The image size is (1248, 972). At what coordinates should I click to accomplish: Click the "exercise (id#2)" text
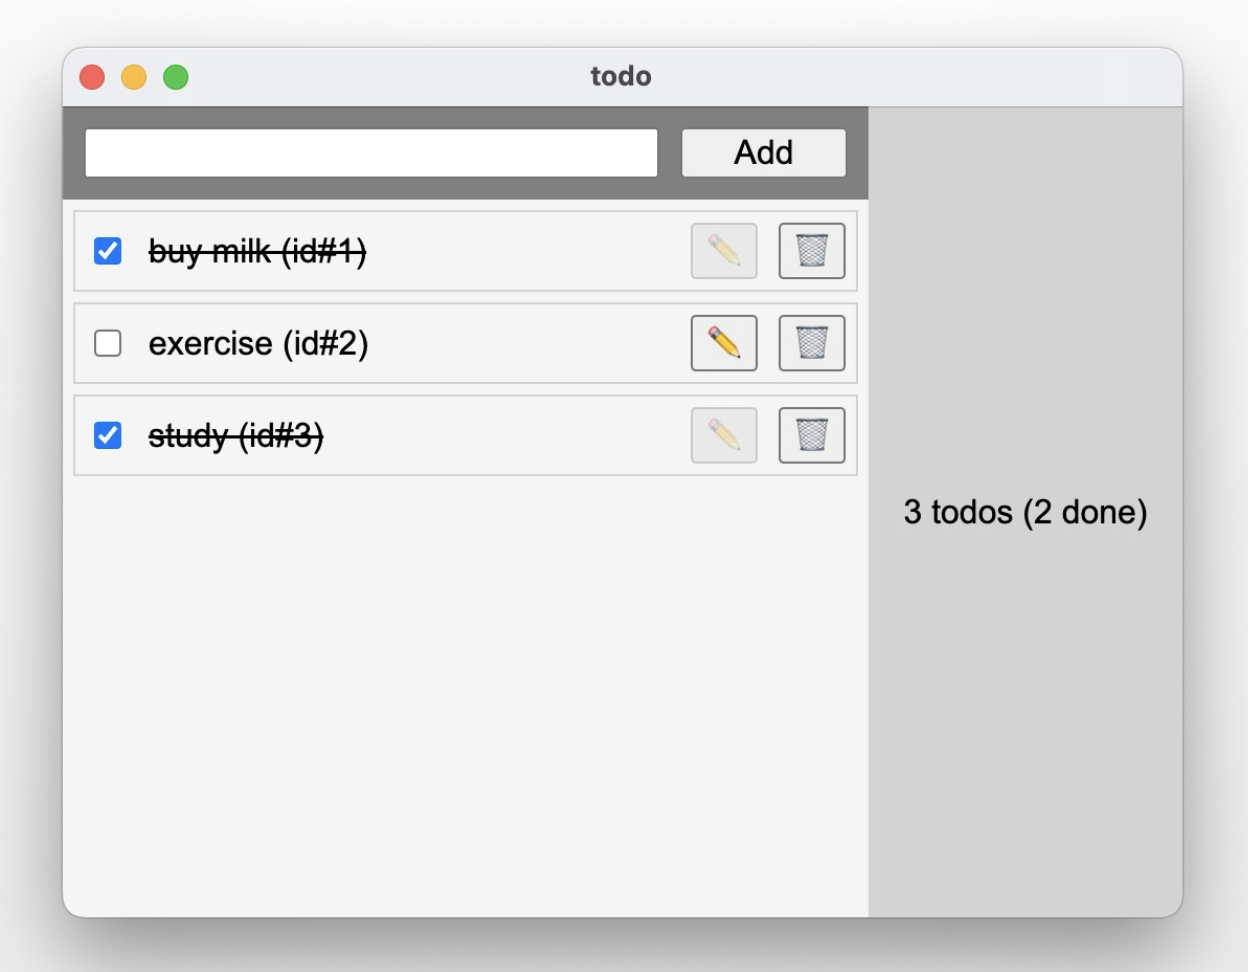(x=258, y=343)
